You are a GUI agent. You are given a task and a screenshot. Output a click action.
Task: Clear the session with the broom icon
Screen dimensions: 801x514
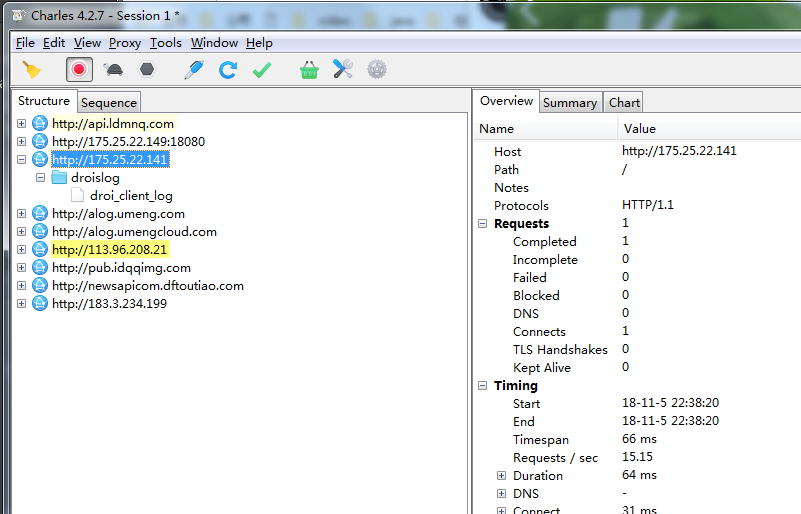pos(32,69)
